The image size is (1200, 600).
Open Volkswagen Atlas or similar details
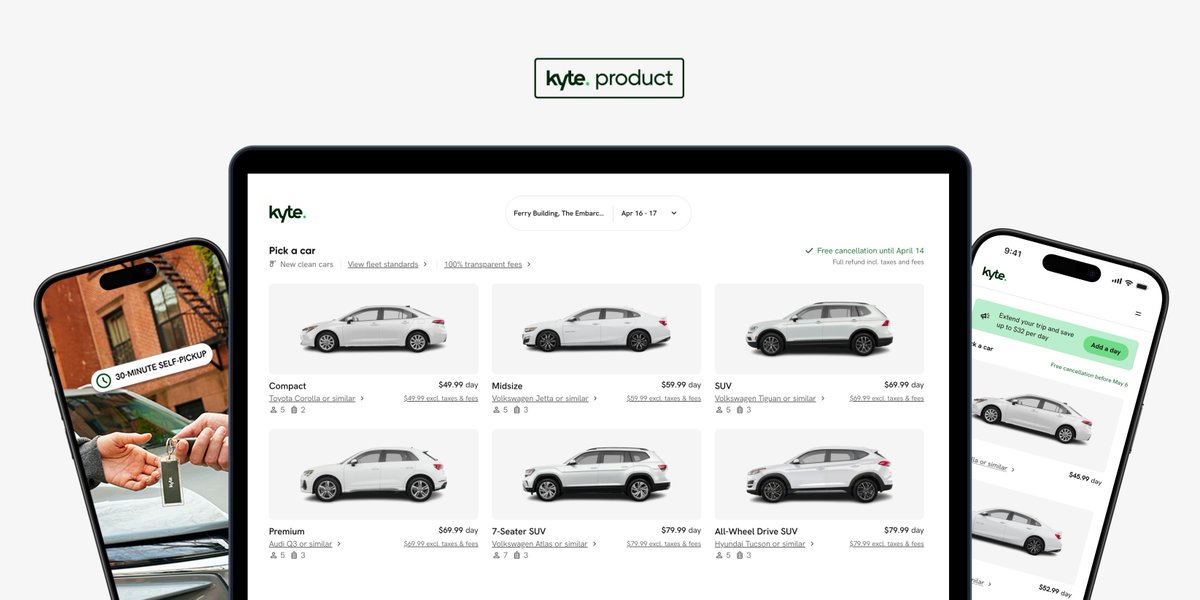pyautogui.click(x=540, y=544)
